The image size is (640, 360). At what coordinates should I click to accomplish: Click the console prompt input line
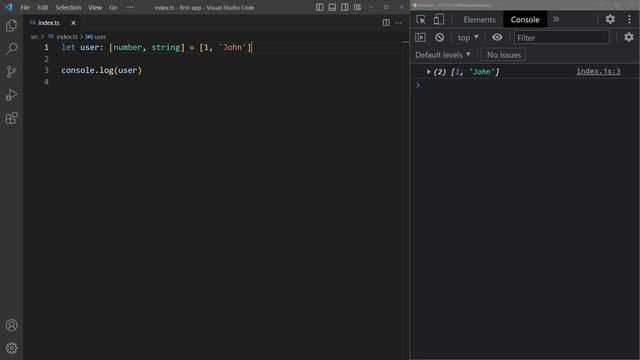527,85
